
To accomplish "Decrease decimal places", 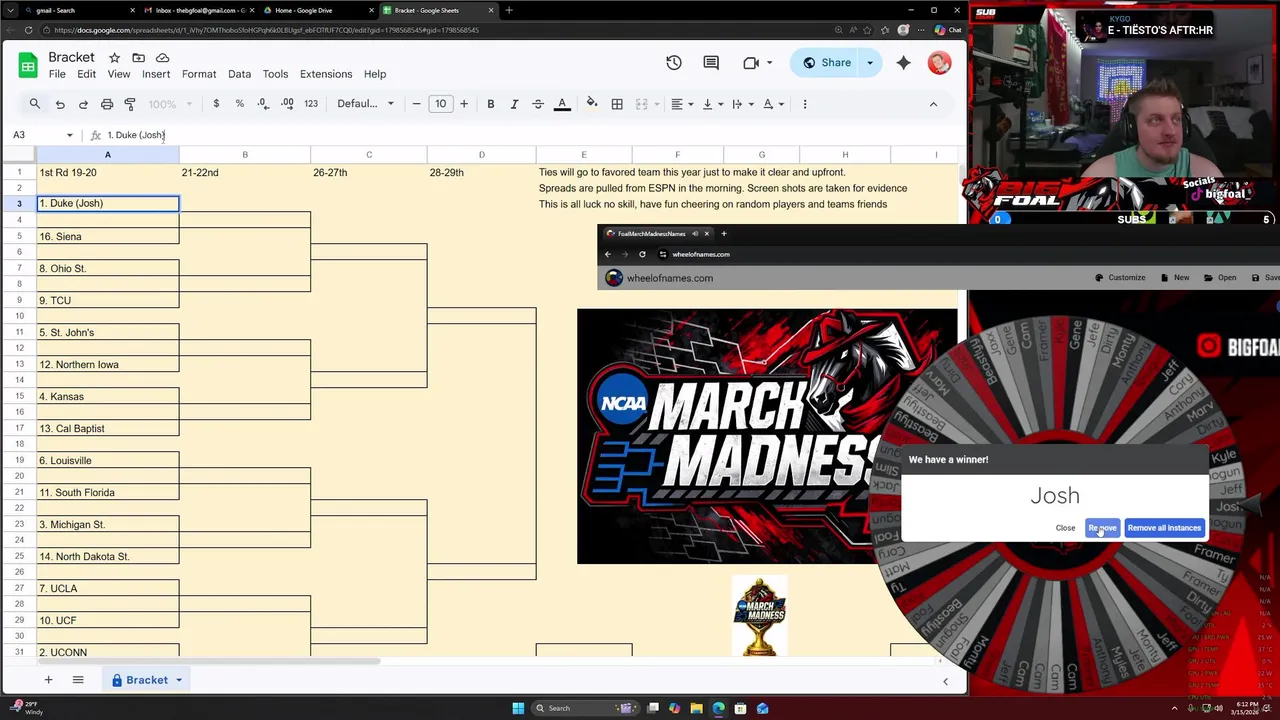I will pos(263,104).
